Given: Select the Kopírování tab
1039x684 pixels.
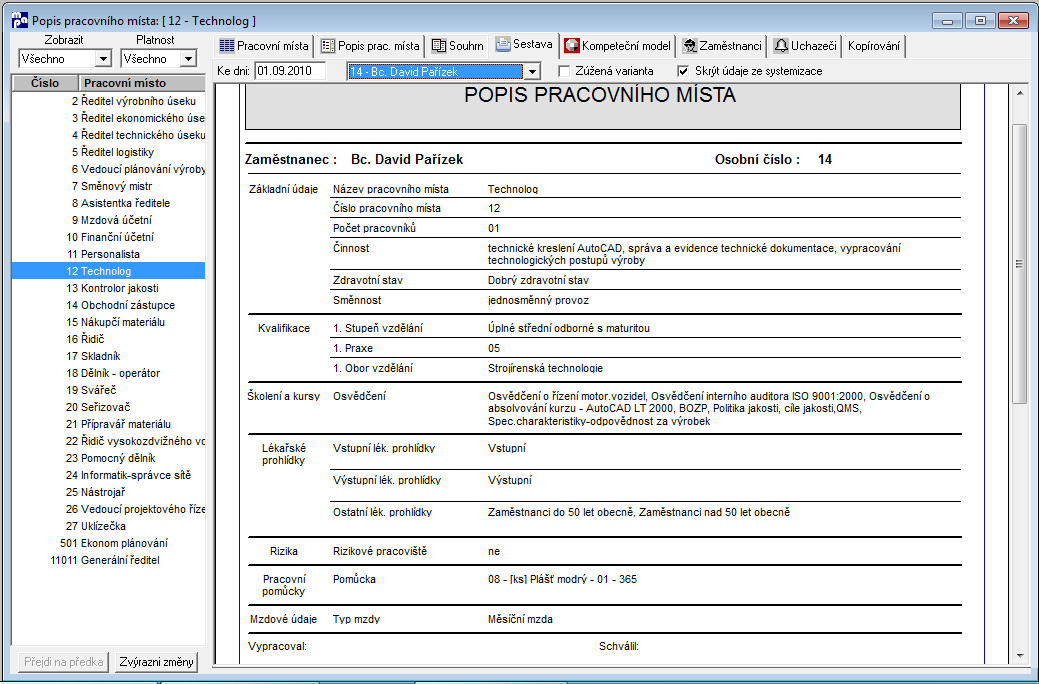Looking at the screenshot, I should [874, 46].
